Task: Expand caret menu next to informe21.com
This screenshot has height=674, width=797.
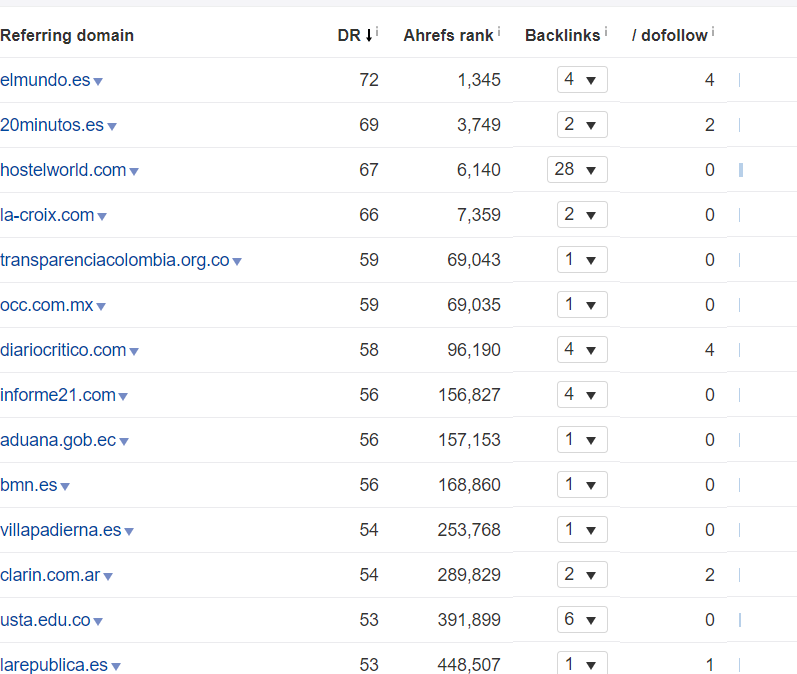Action: coord(123,396)
